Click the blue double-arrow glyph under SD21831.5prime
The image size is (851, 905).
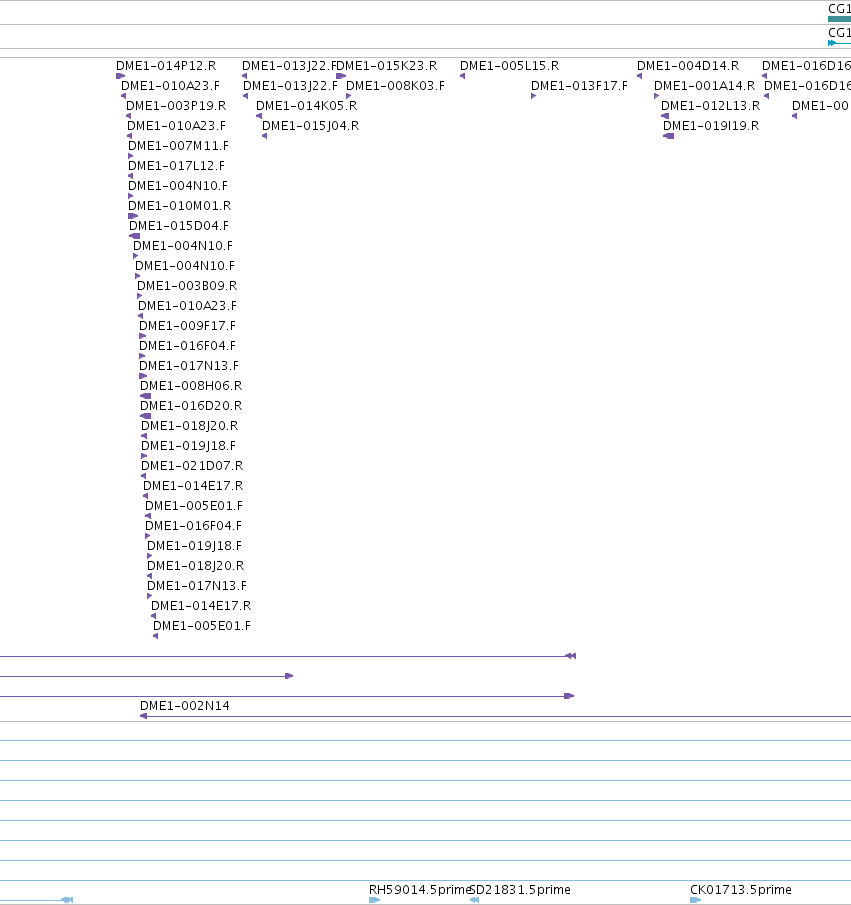coord(474,900)
